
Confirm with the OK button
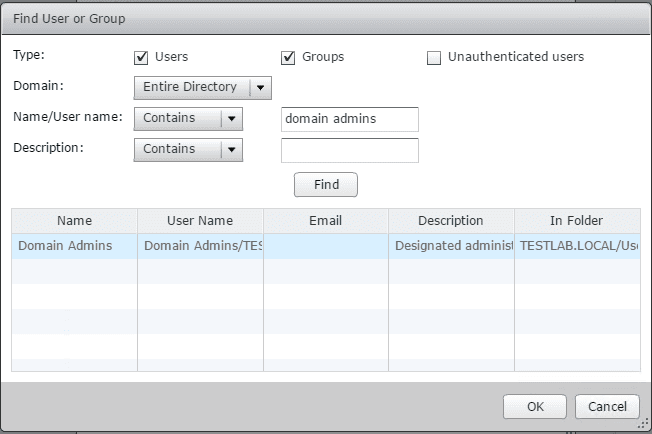535,406
